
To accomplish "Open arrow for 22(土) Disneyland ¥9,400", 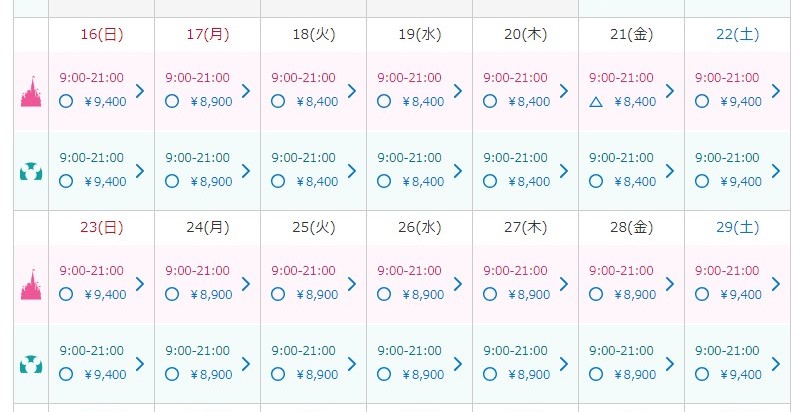I will click(x=776, y=91).
